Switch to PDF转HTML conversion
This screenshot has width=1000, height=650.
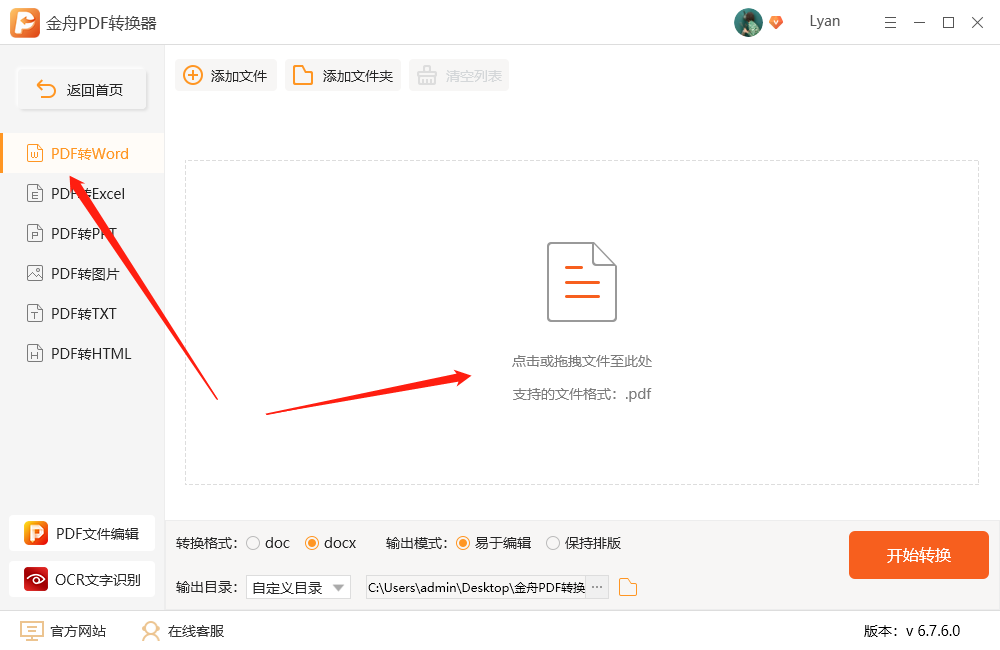(82, 353)
